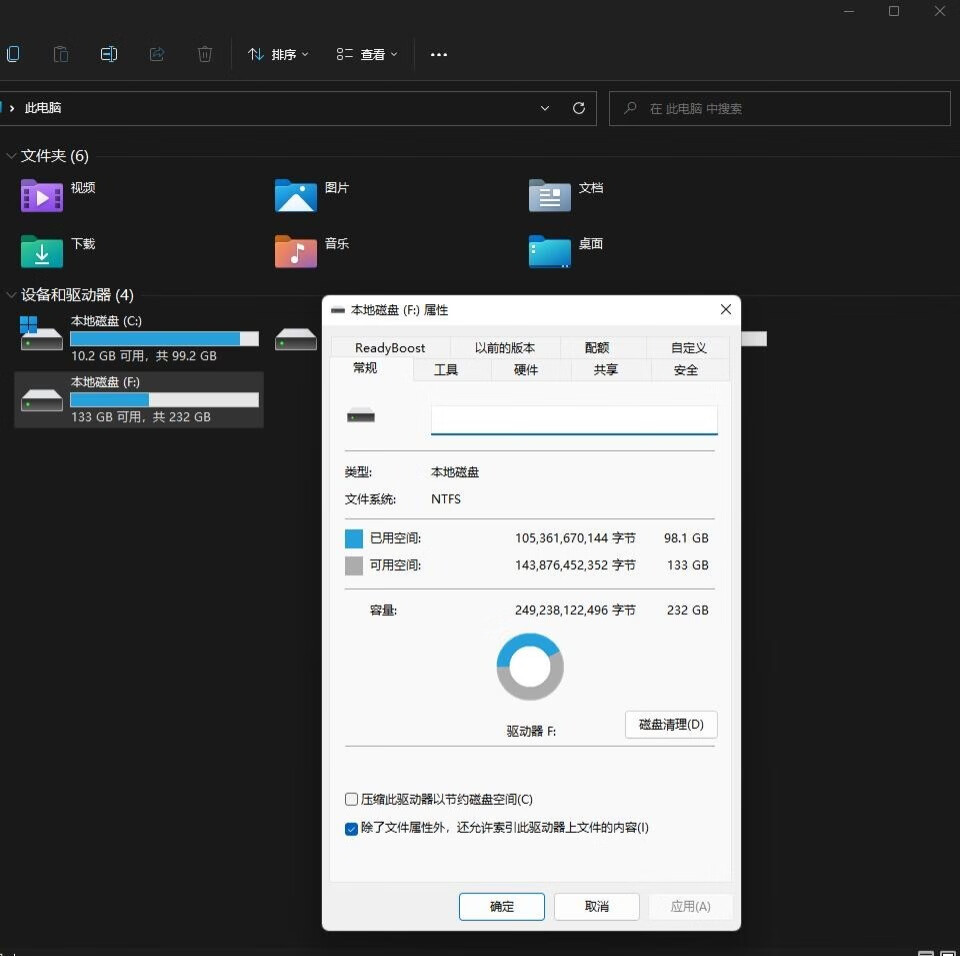Open the 音乐 folder icon
The height and width of the screenshot is (956, 960).
pyautogui.click(x=296, y=251)
